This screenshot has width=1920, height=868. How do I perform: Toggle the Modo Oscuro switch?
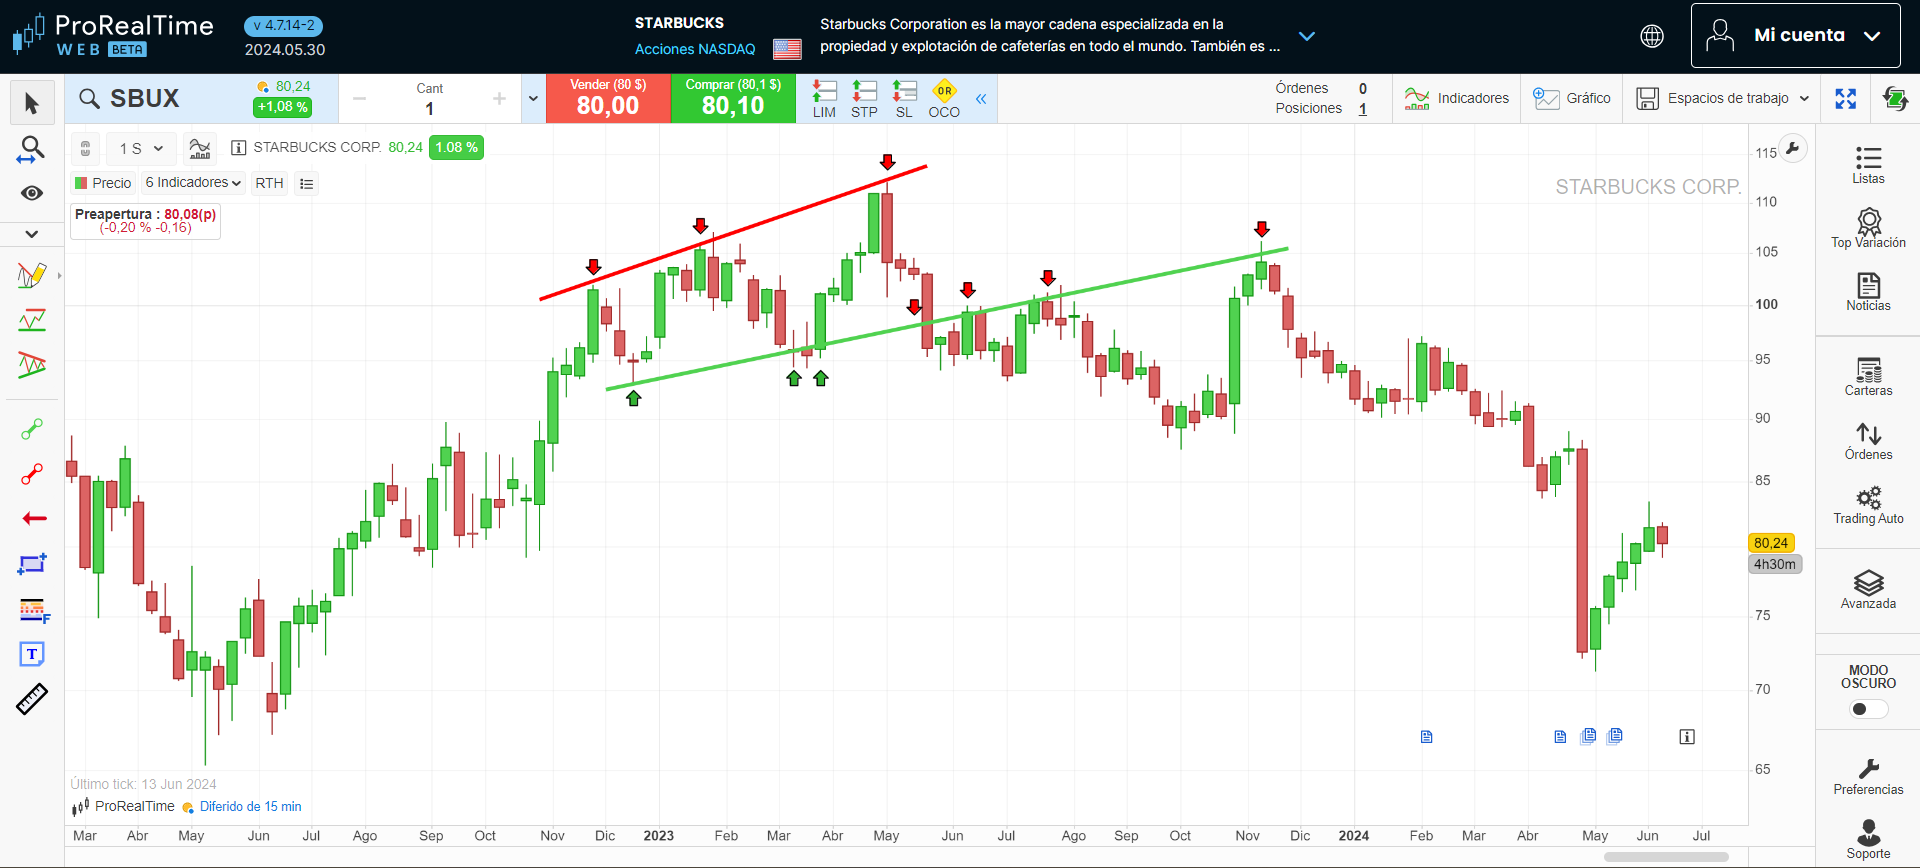(1867, 709)
